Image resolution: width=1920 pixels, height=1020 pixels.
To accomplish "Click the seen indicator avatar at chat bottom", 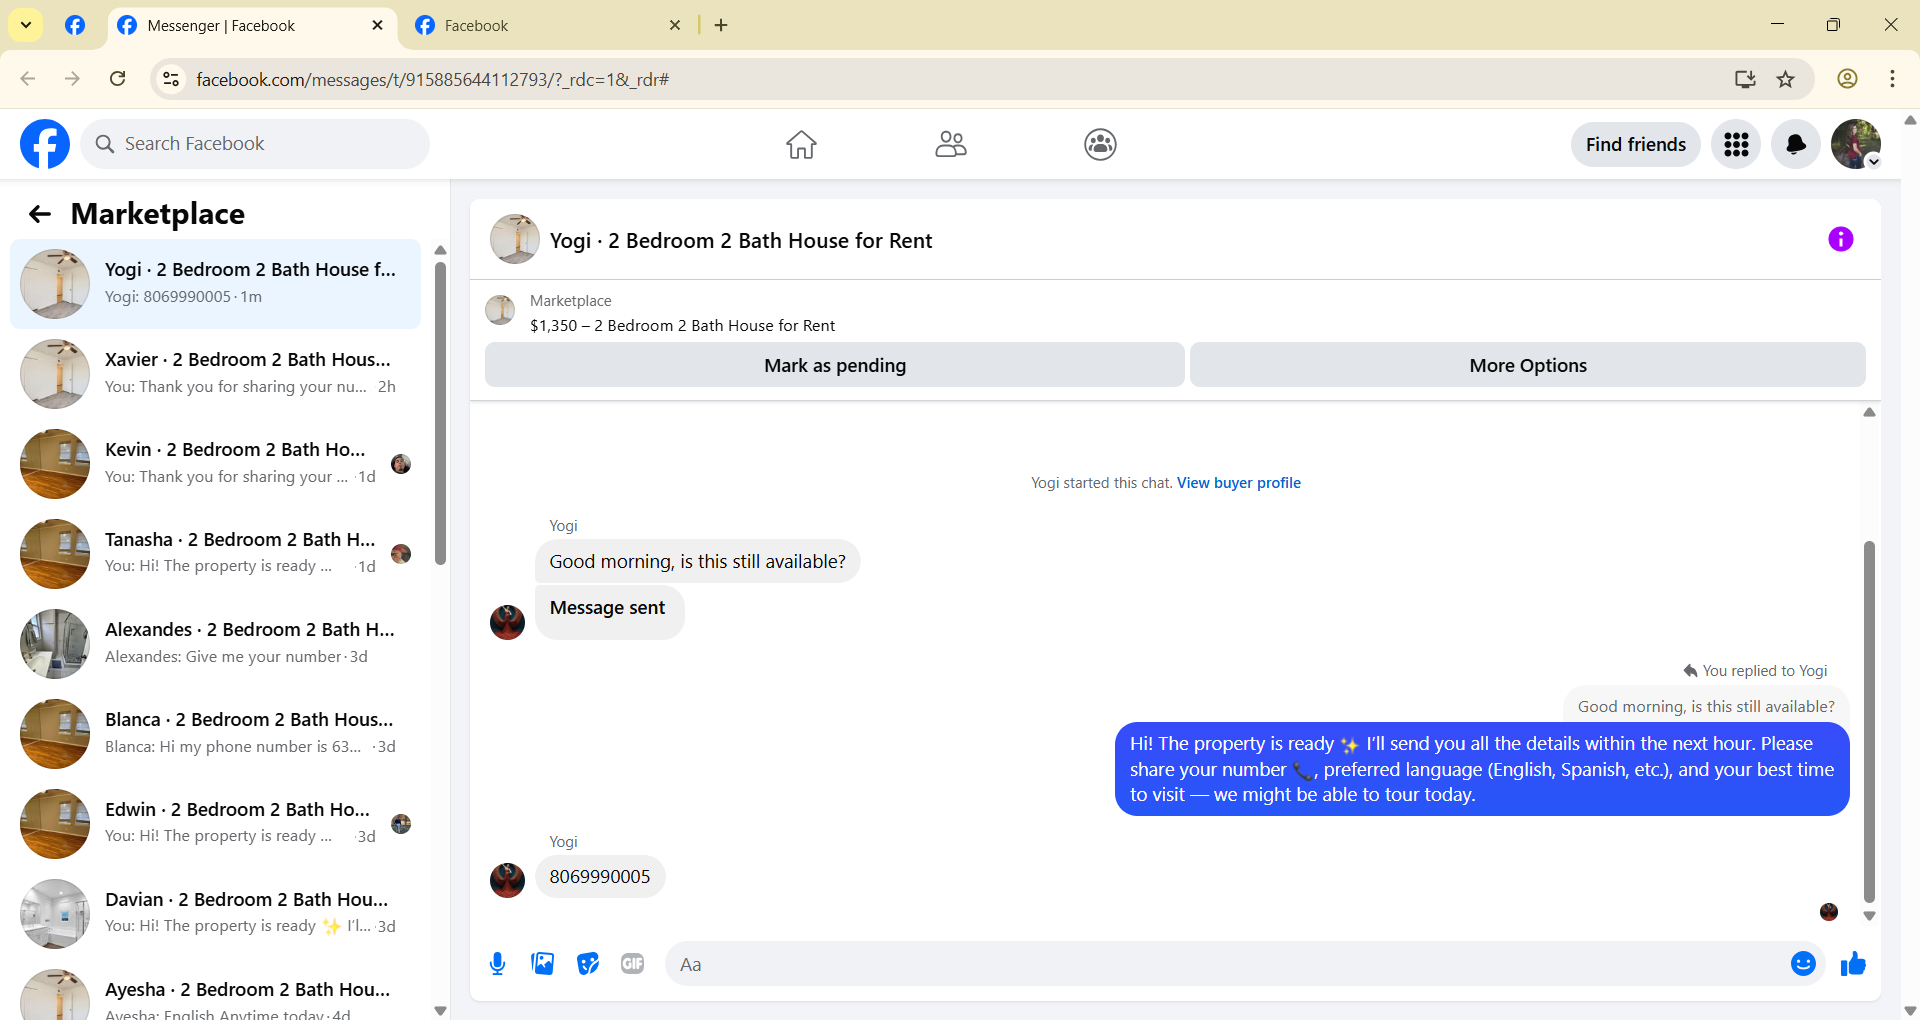I will 1829,912.
